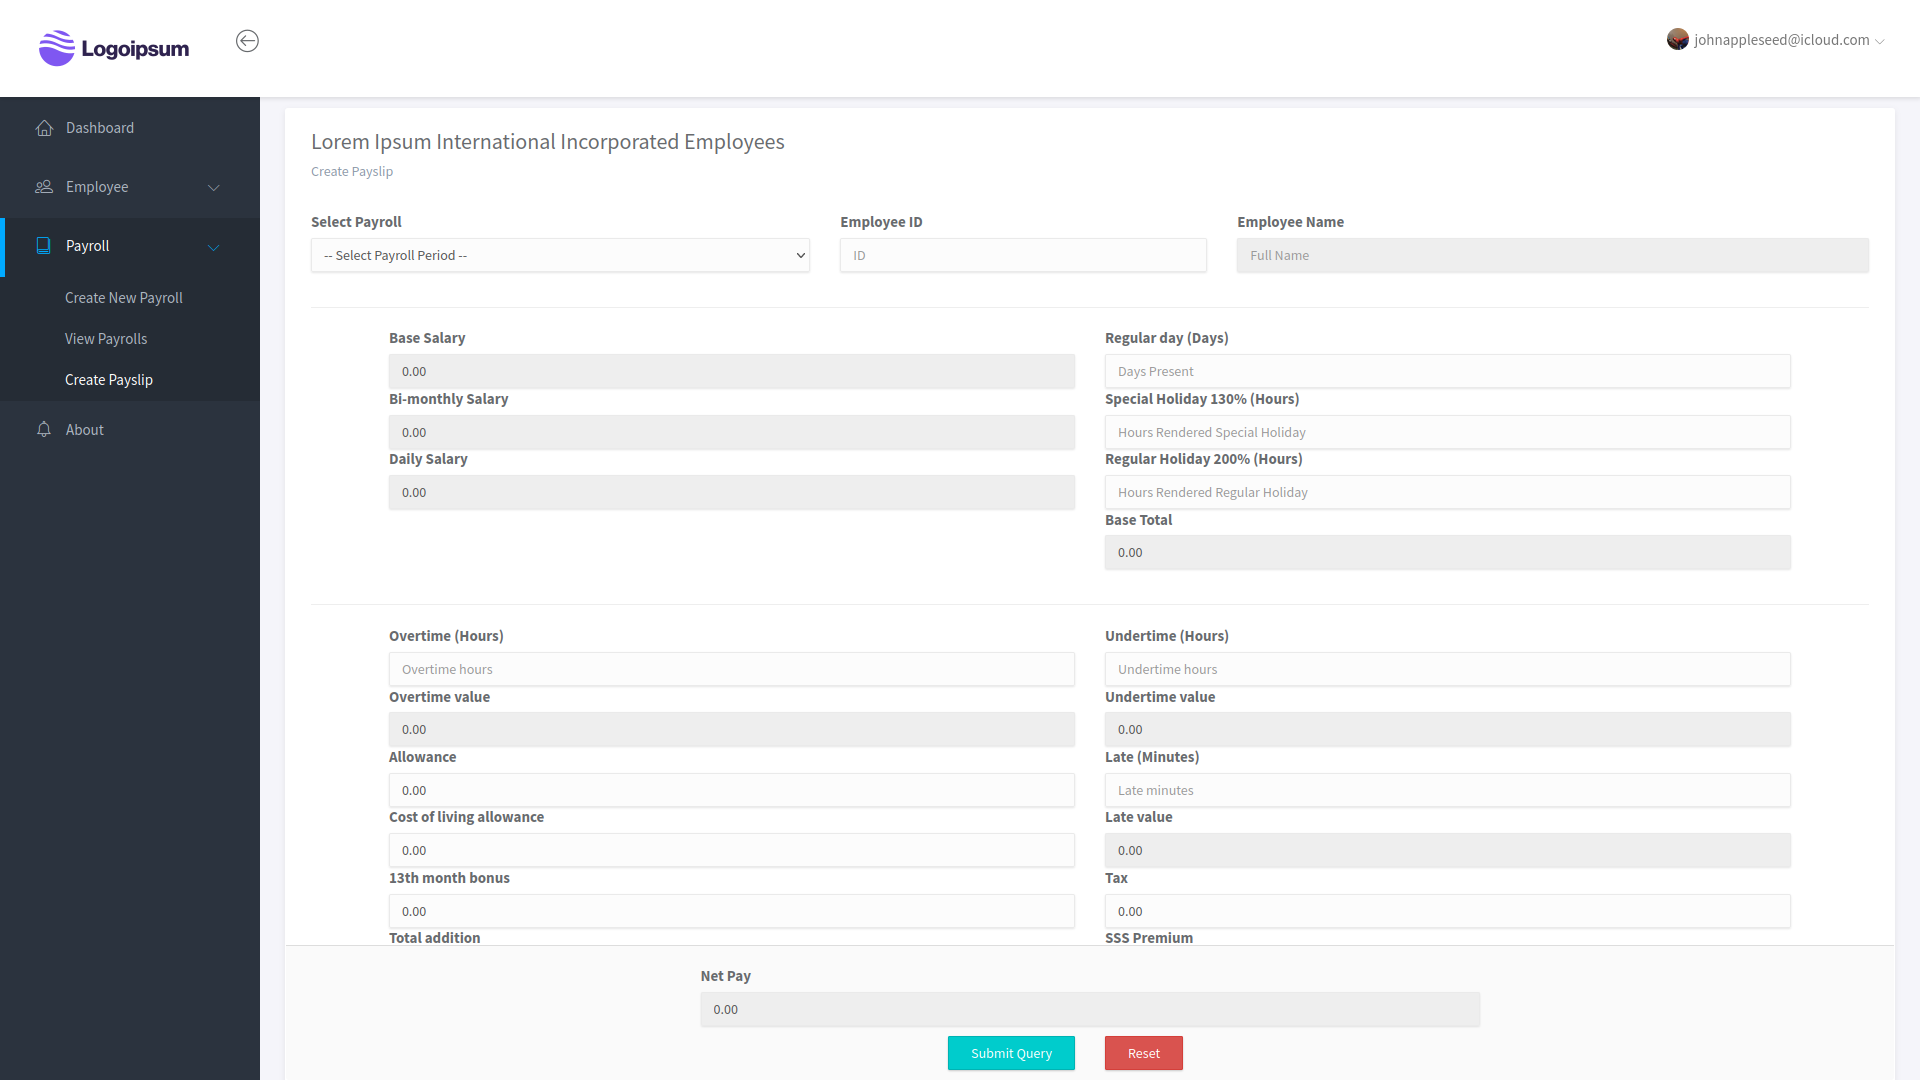The width and height of the screenshot is (1920, 1080).
Task: Click the Logoipsum logo
Action: (114, 48)
